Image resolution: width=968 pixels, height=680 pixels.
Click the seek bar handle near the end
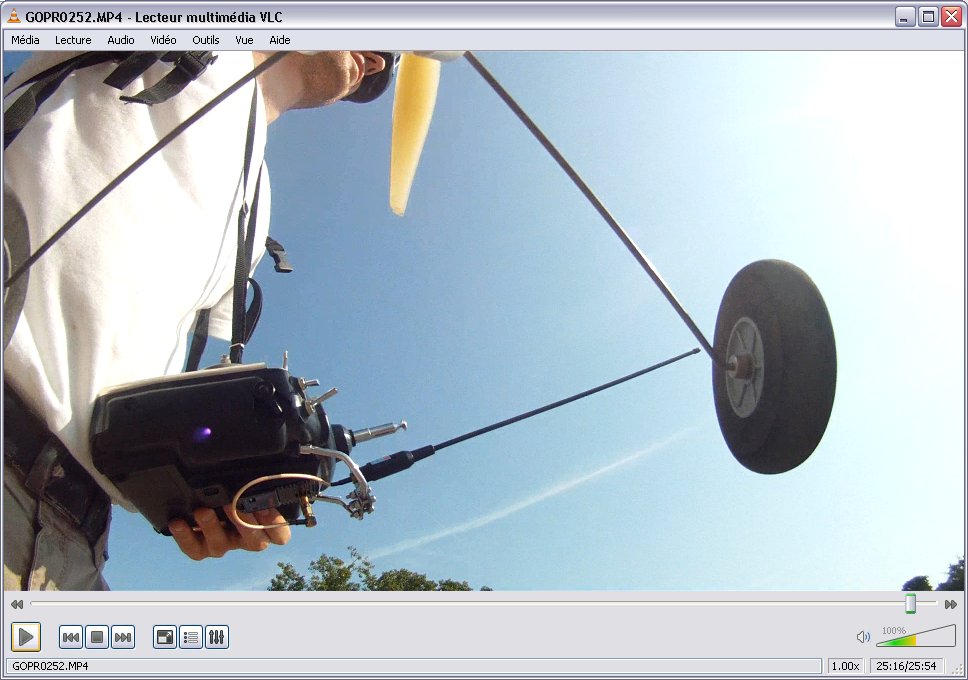click(x=911, y=603)
